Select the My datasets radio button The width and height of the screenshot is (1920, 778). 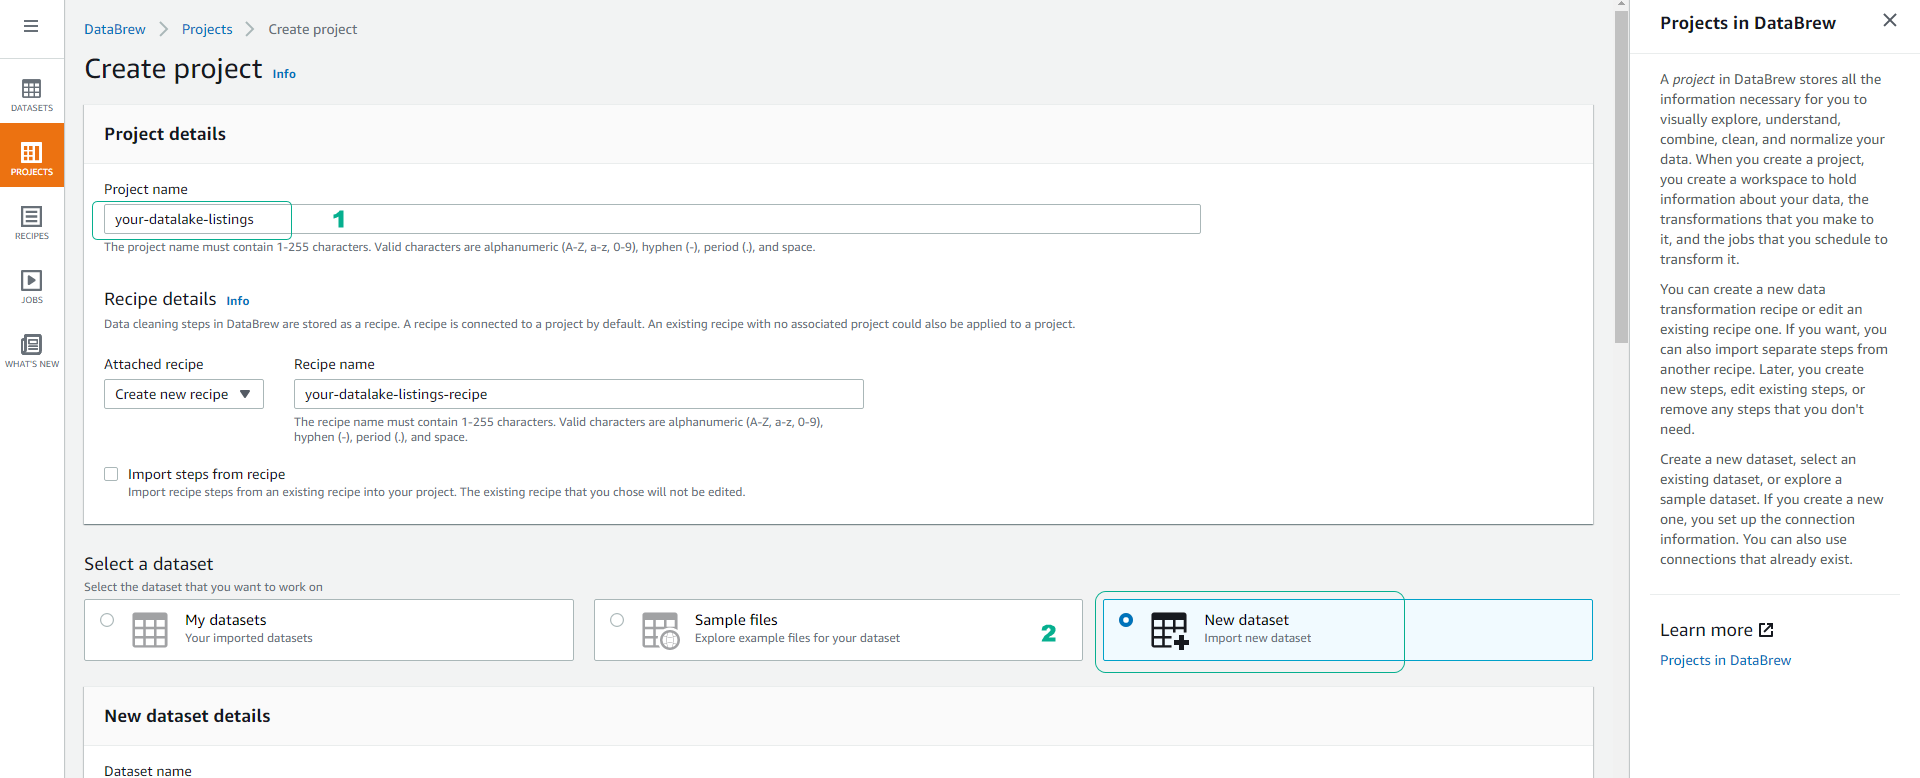click(x=107, y=620)
